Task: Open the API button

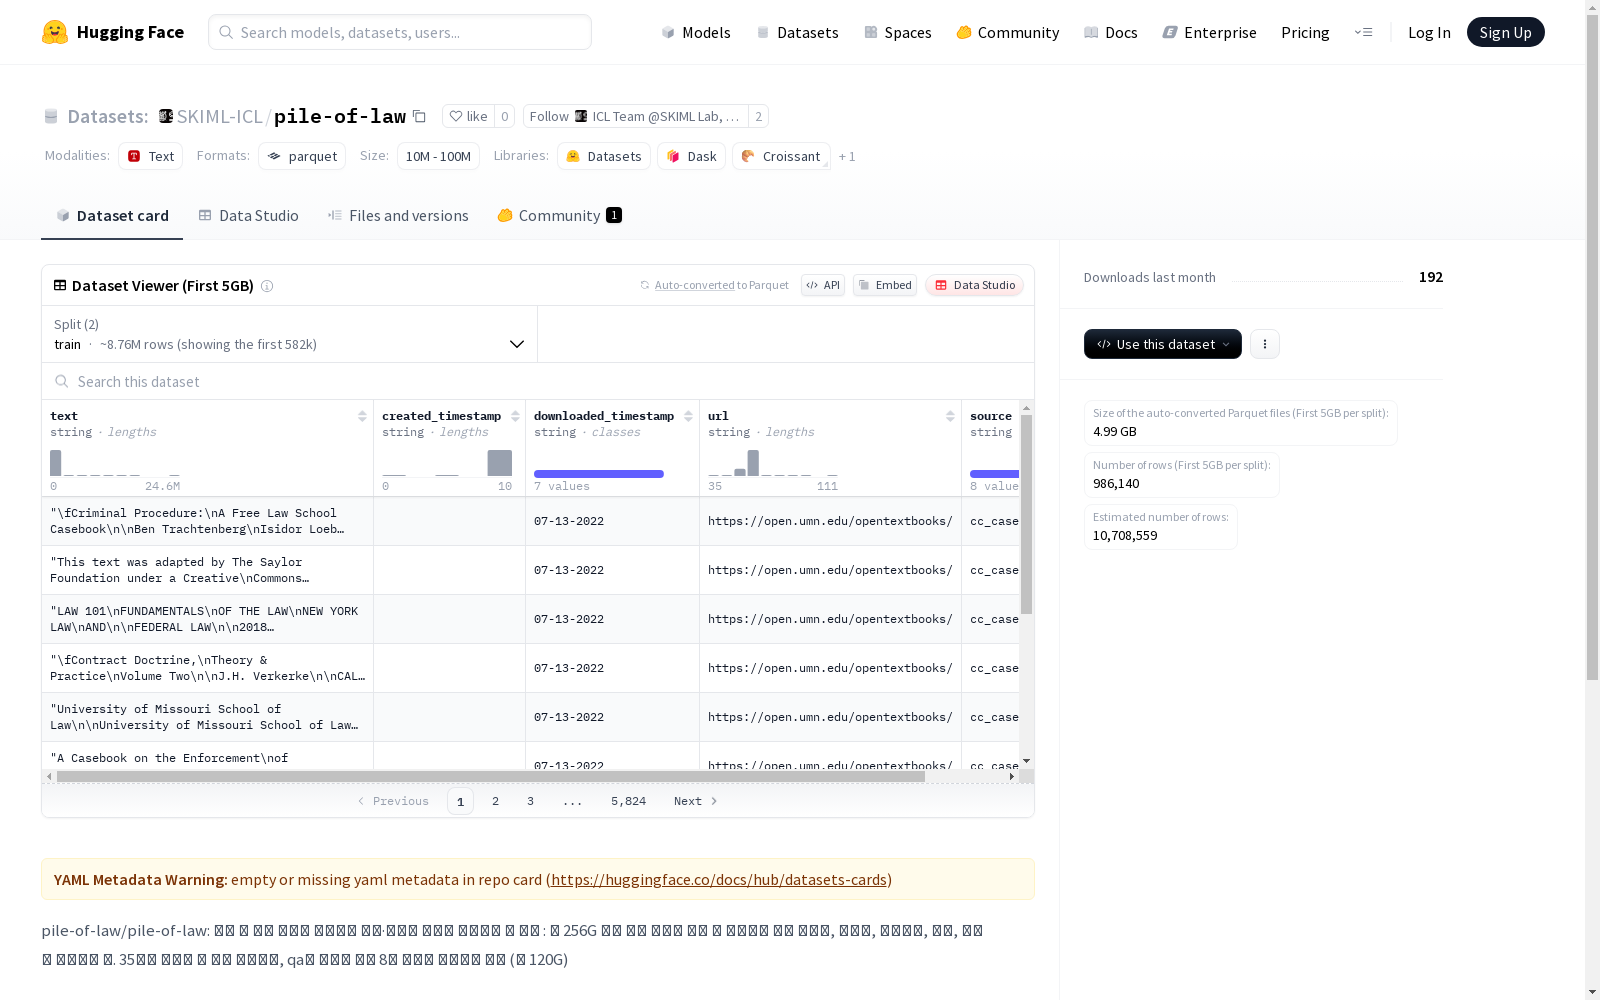Action: coord(823,285)
